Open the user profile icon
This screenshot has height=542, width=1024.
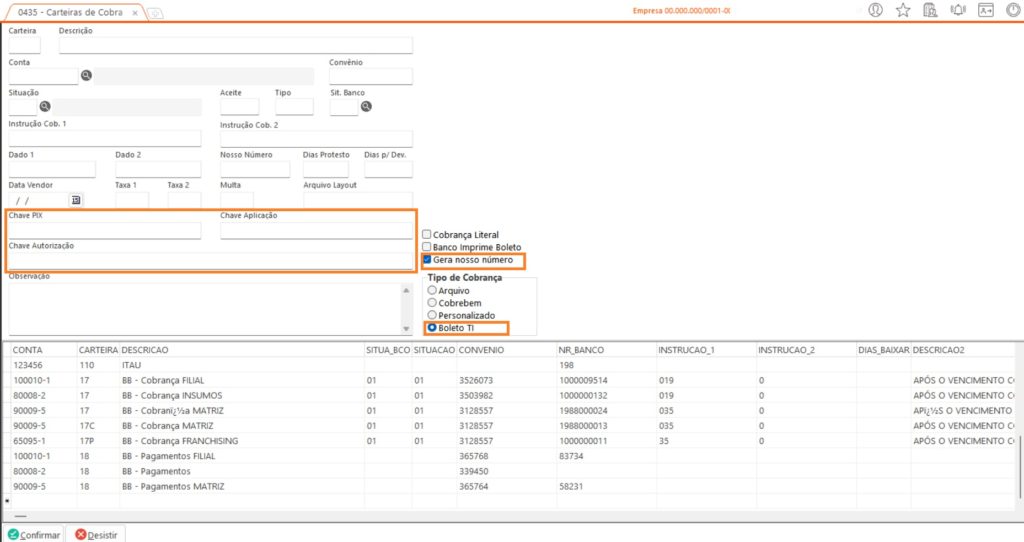coord(876,10)
